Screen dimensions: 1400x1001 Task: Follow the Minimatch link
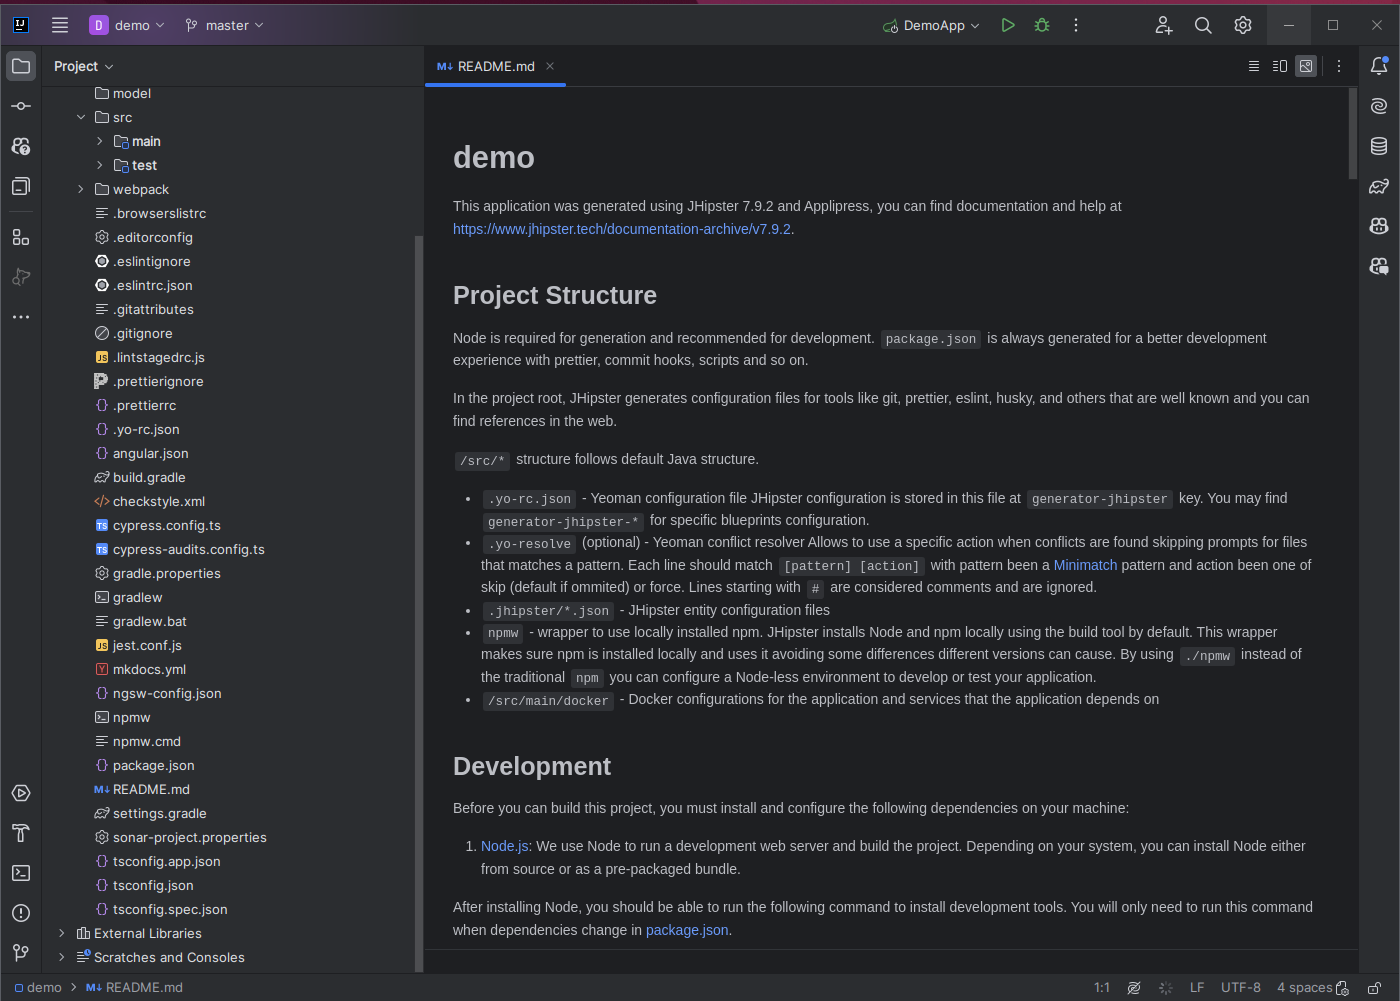pos(1085,565)
